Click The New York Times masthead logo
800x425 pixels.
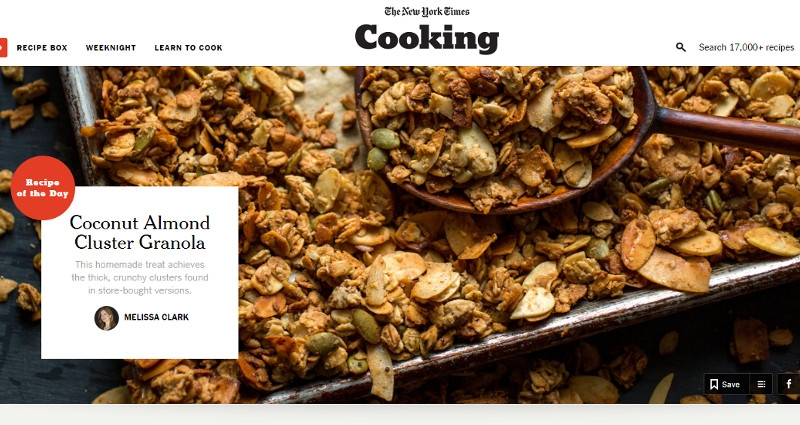coord(427,11)
